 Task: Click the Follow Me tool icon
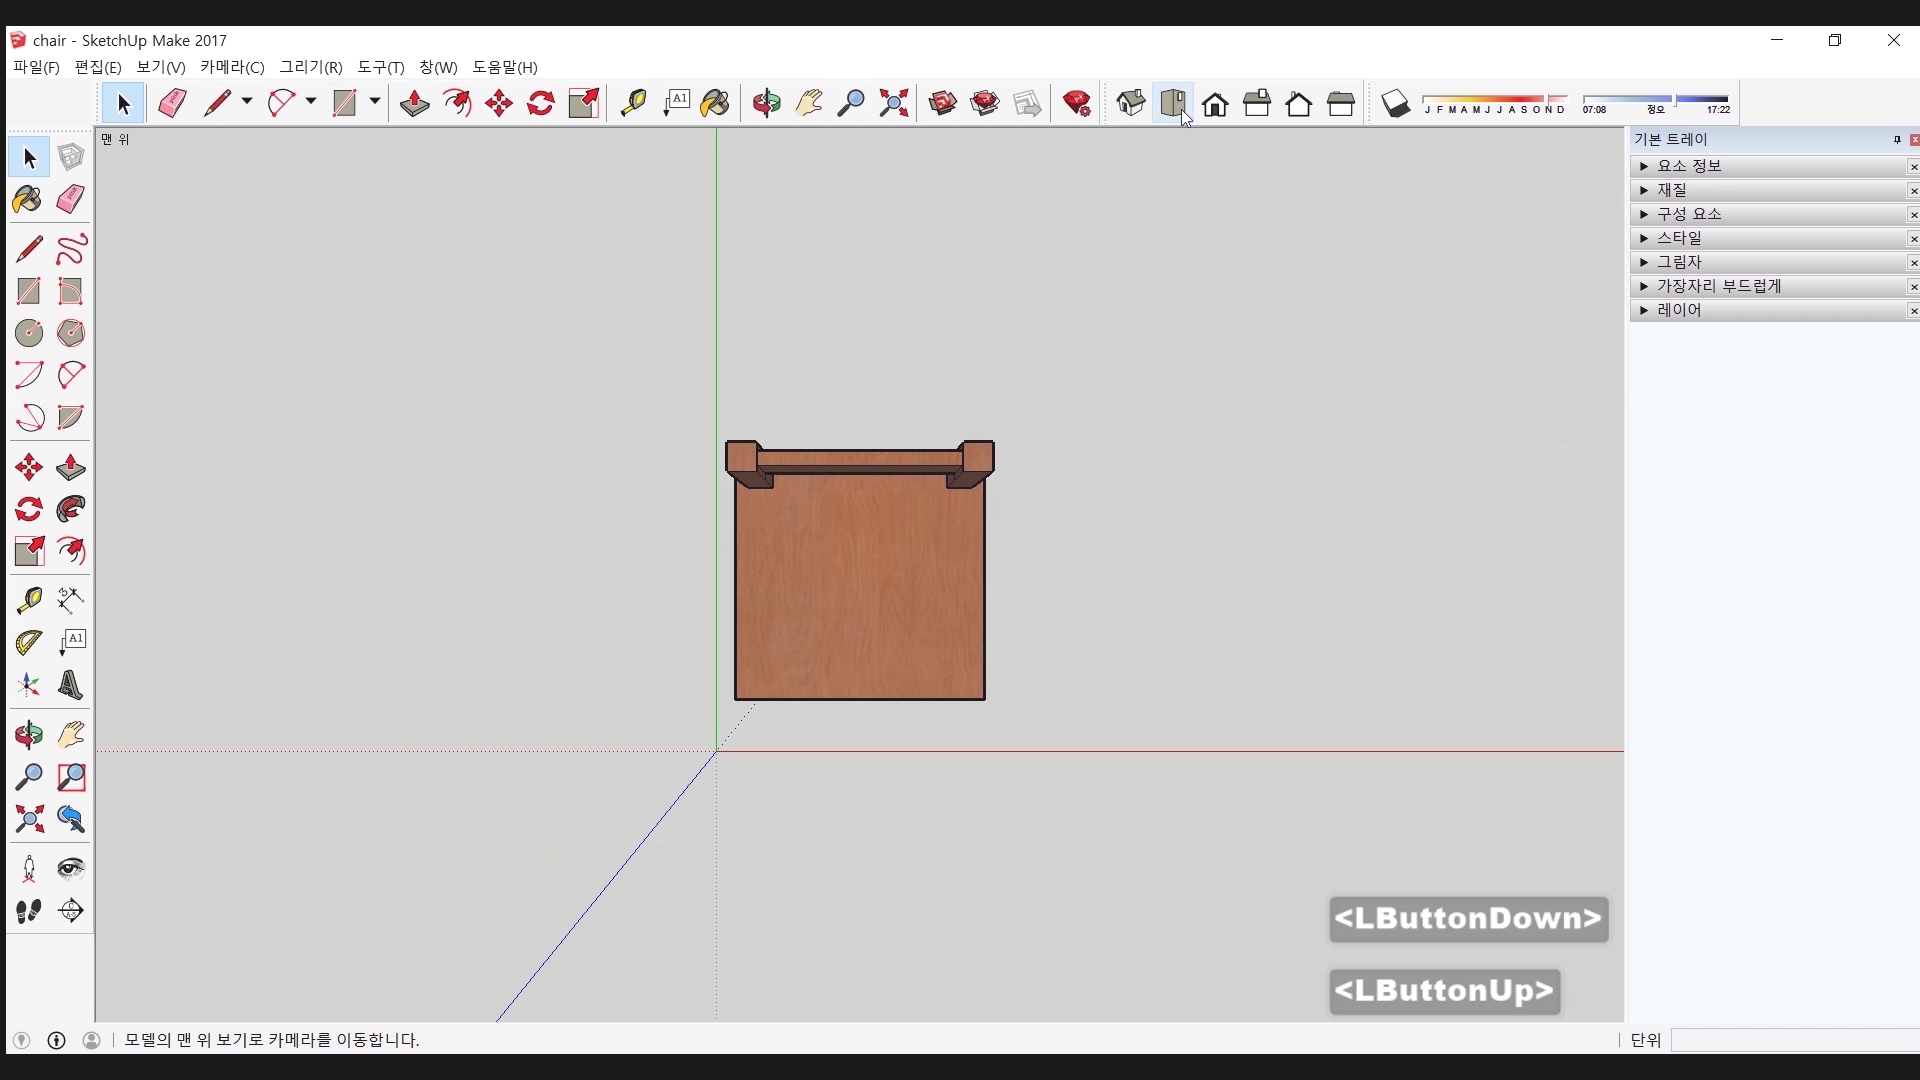pyautogui.click(x=71, y=509)
